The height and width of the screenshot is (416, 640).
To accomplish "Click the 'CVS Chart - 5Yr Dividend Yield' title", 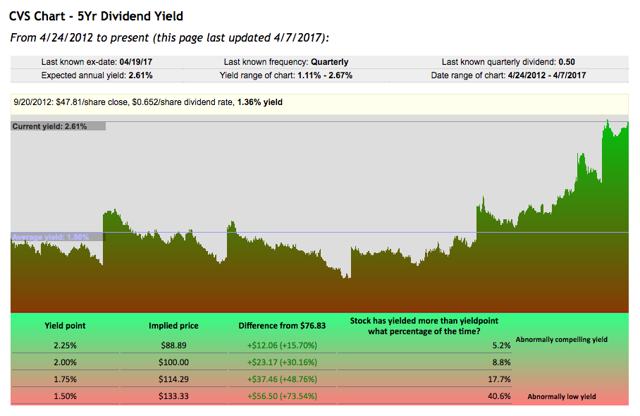I will (x=96, y=16).
